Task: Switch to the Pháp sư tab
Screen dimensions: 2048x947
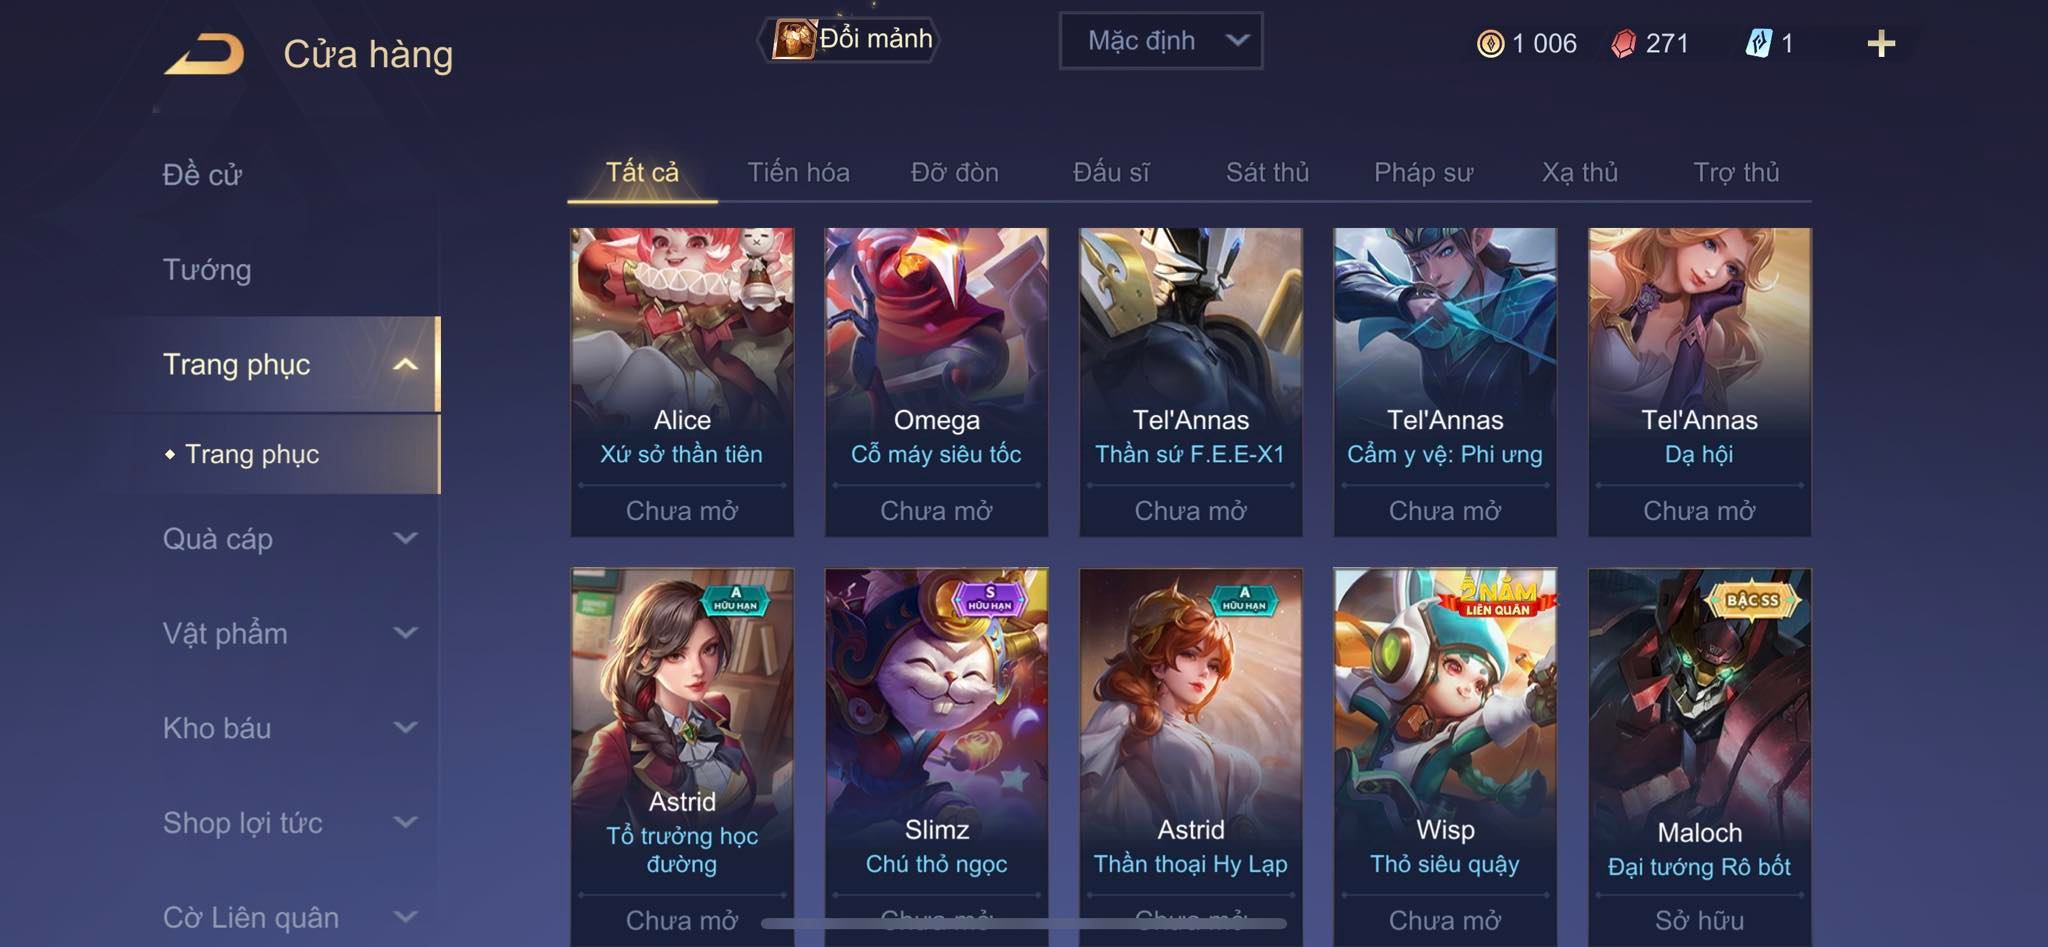Action: (x=1423, y=172)
